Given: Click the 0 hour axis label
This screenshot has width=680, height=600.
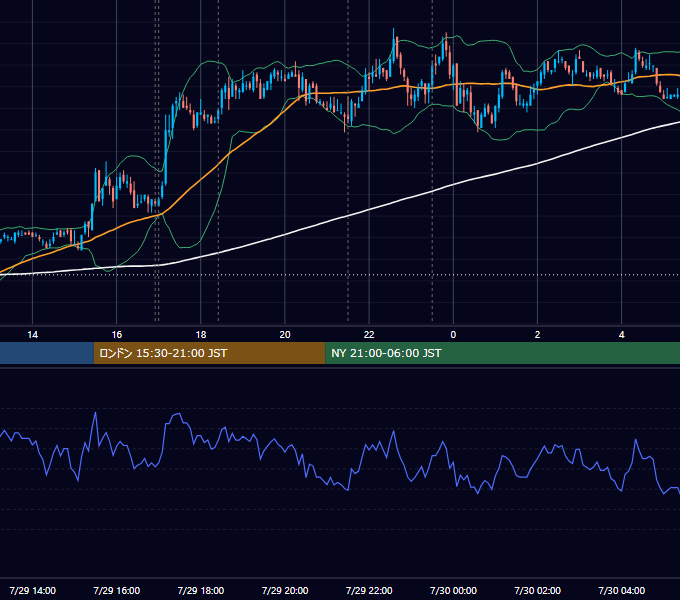Looking at the screenshot, I should [453, 335].
